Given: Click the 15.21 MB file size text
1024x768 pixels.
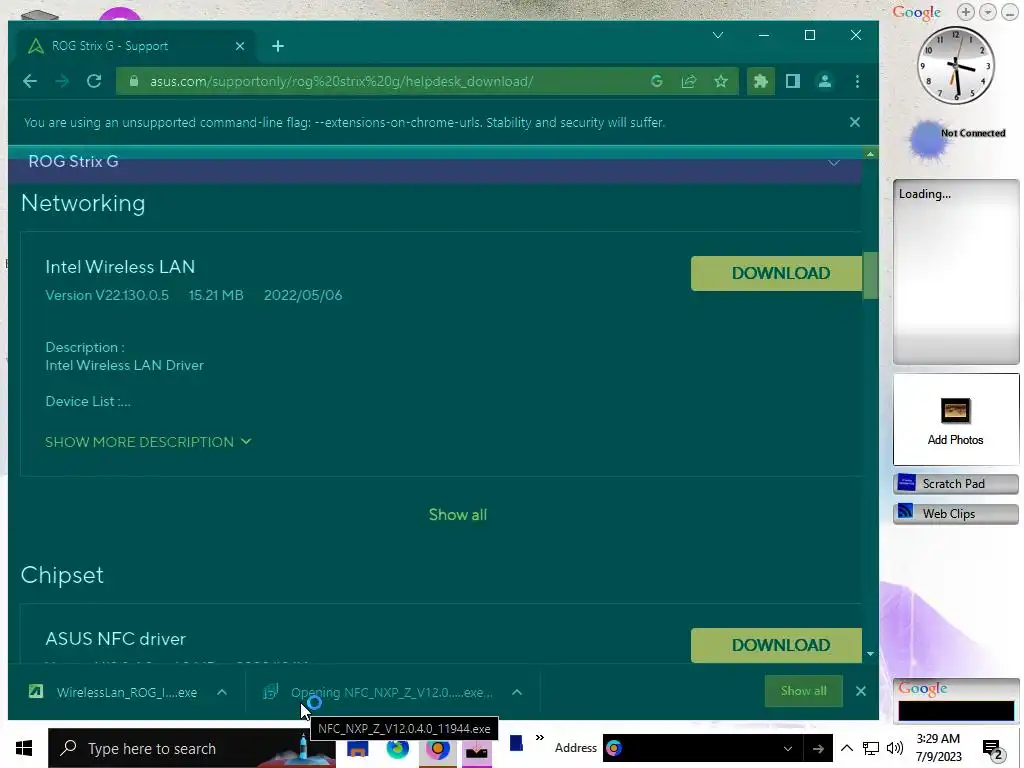Looking at the screenshot, I should 216,295.
